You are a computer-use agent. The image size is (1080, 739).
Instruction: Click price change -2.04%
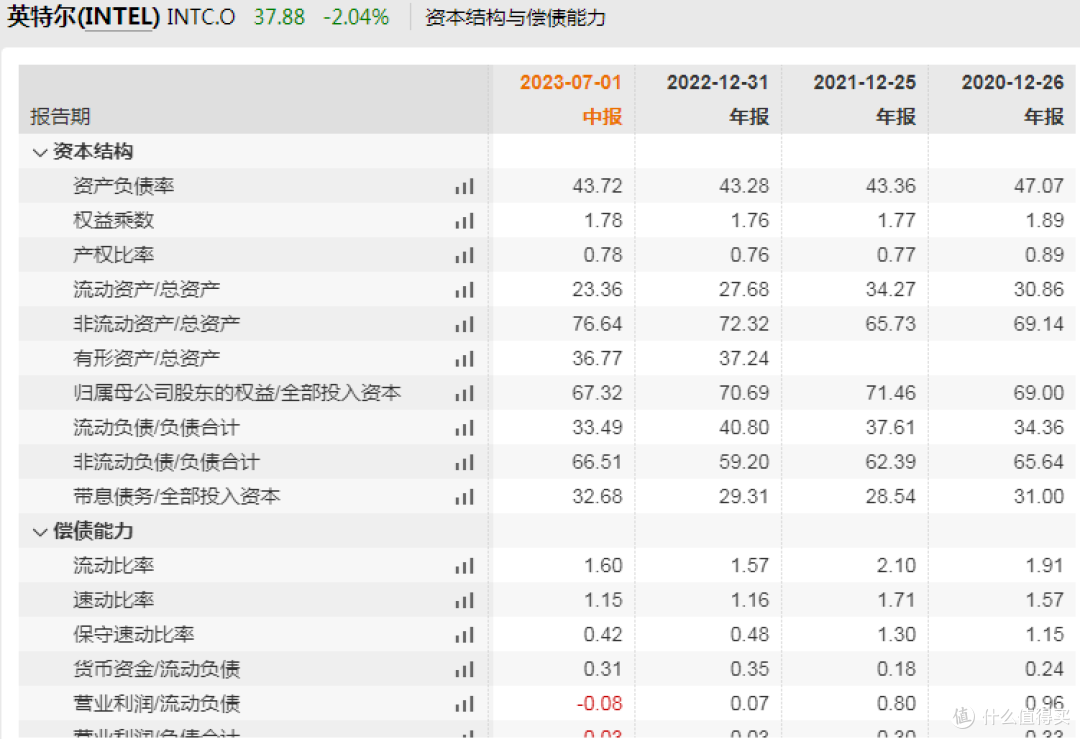click(356, 17)
